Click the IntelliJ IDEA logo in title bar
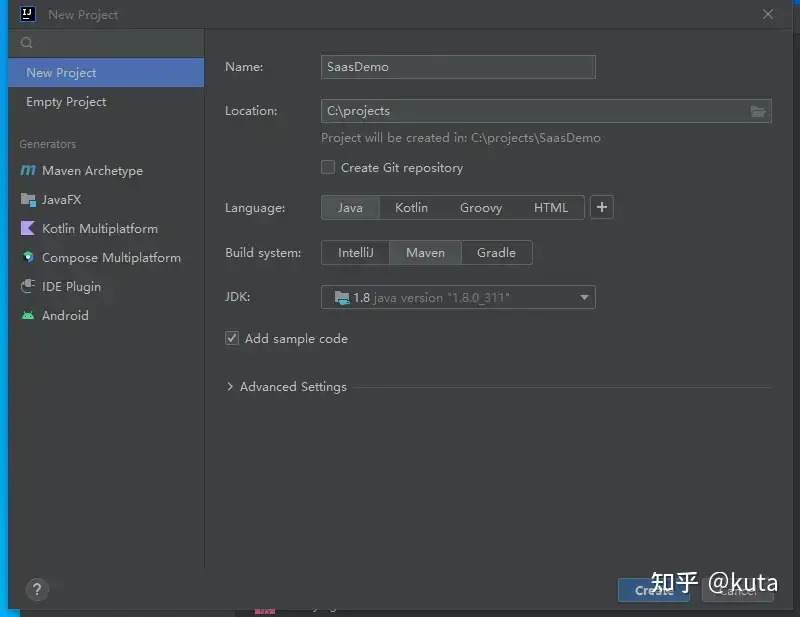The image size is (800, 617). click(x=28, y=14)
